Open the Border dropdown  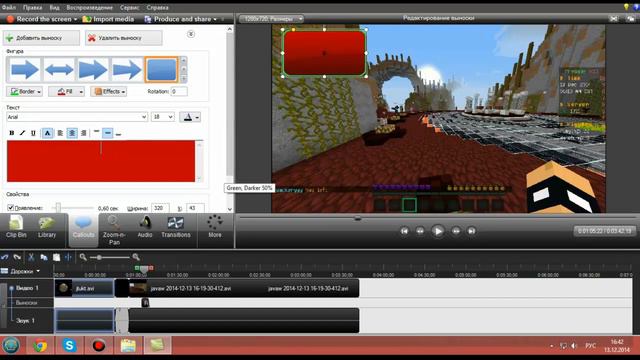(25, 91)
